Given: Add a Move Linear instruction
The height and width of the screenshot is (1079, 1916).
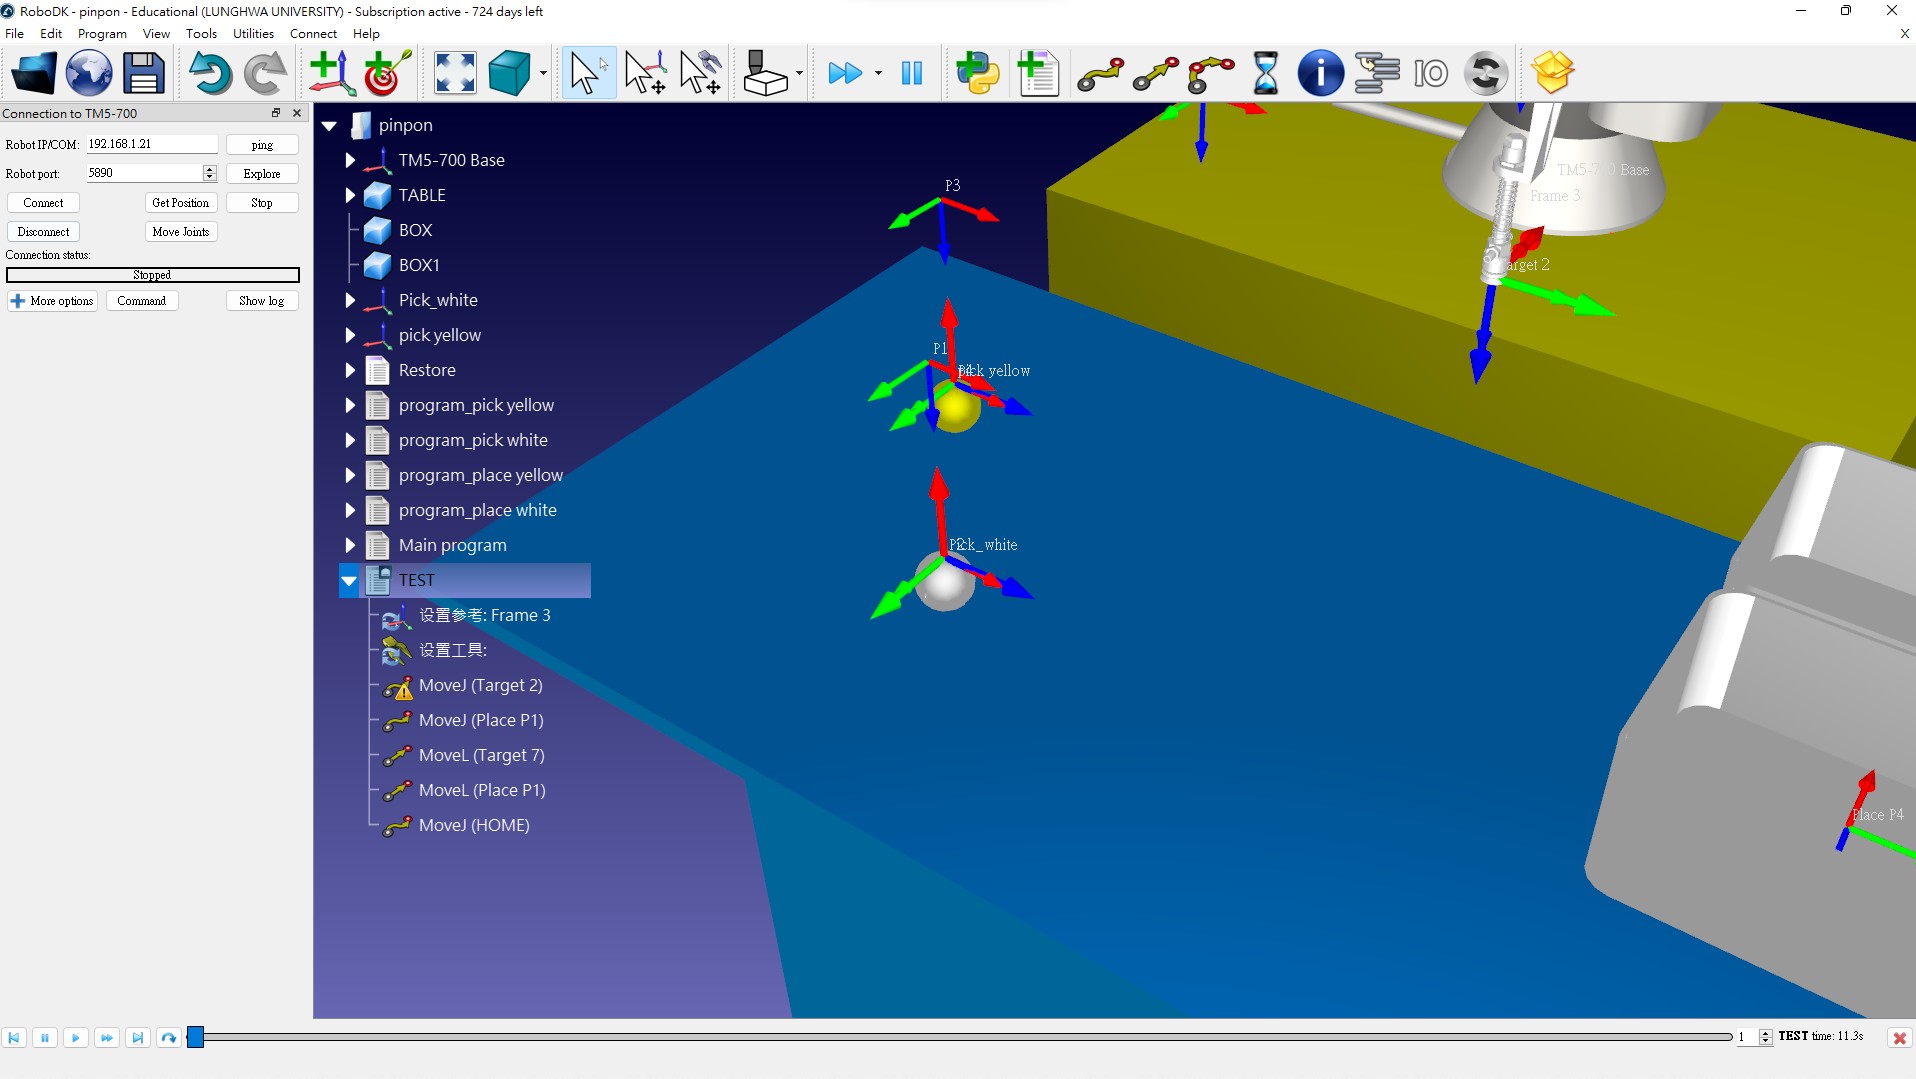Looking at the screenshot, I should click(x=1155, y=74).
